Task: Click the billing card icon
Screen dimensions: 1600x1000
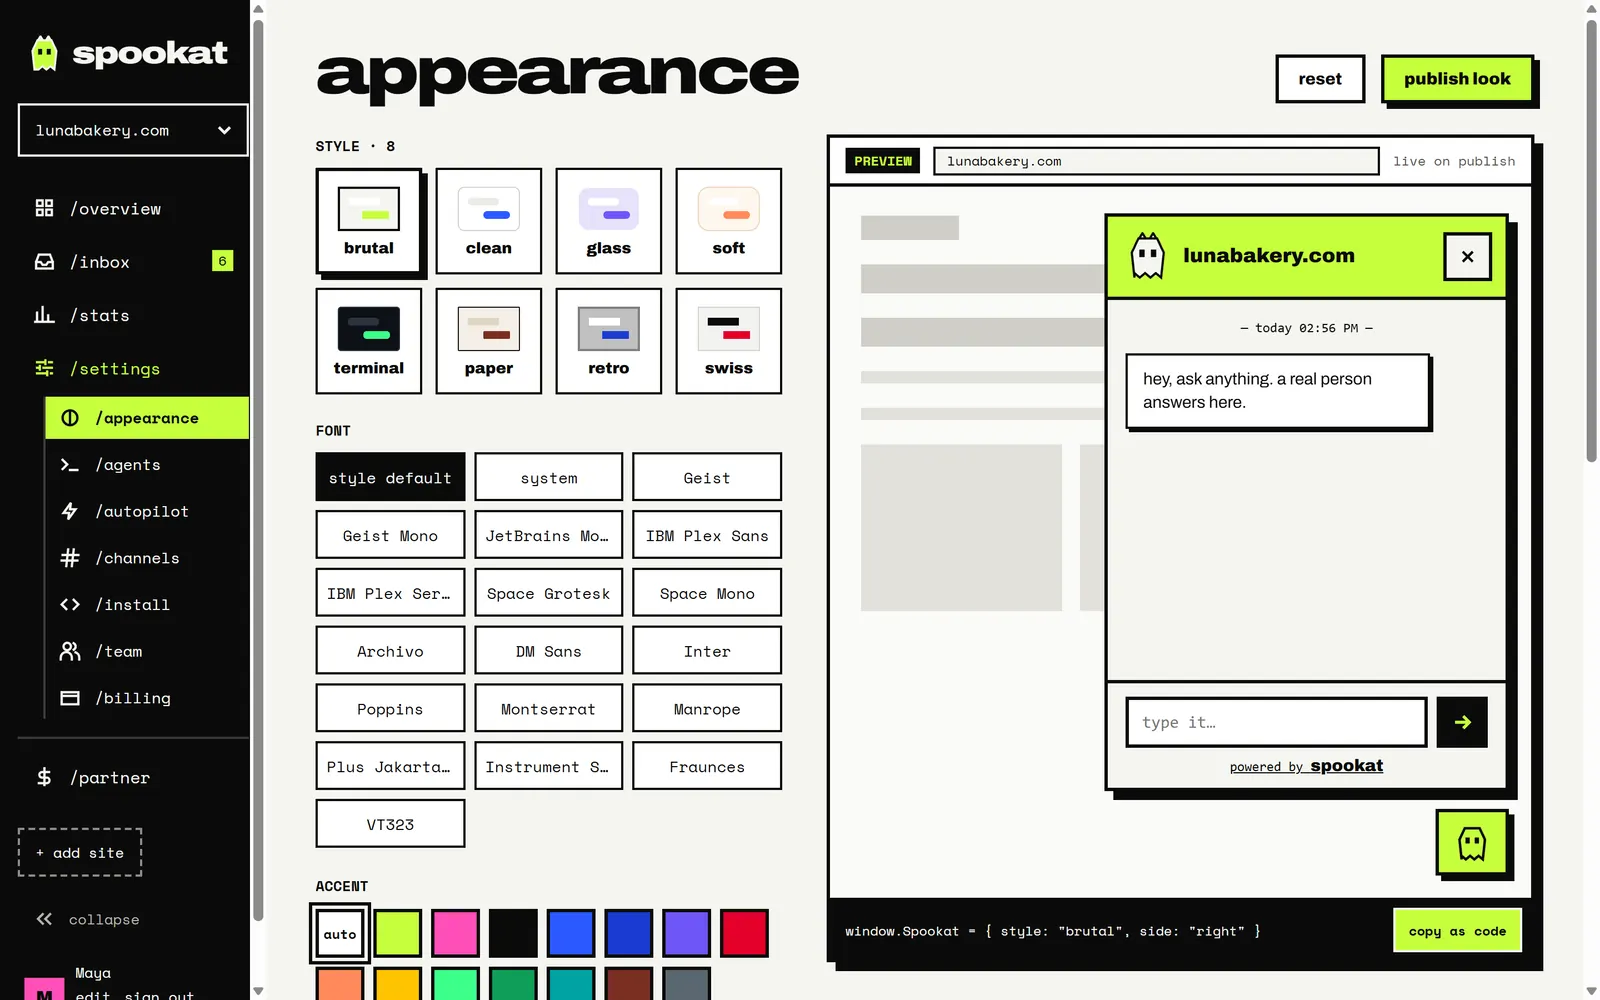Action: click(70, 698)
